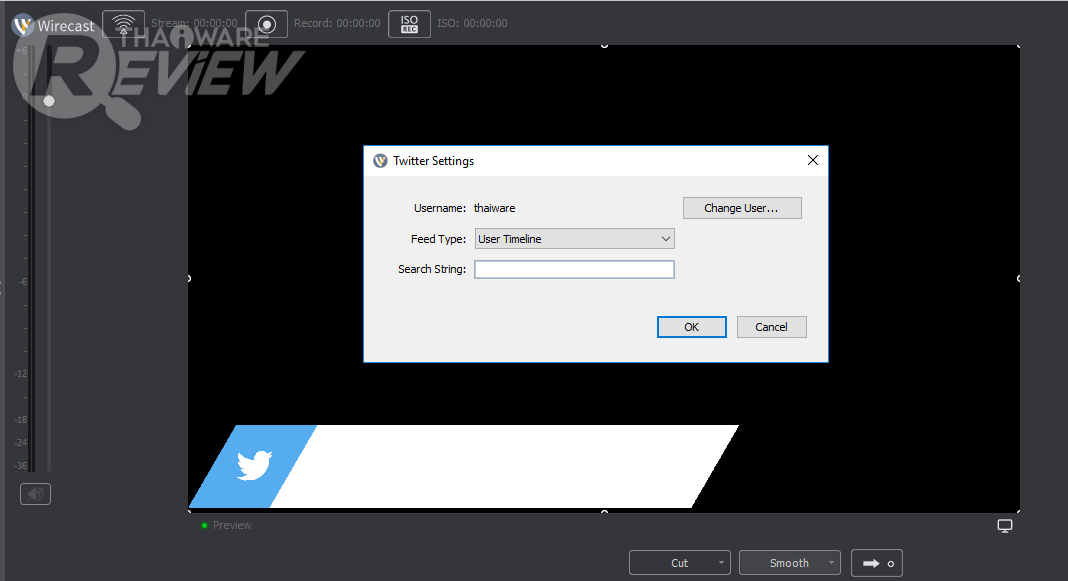
Task: Click the Twitter Settings dialog icon
Action: click(x=380, y=161)
